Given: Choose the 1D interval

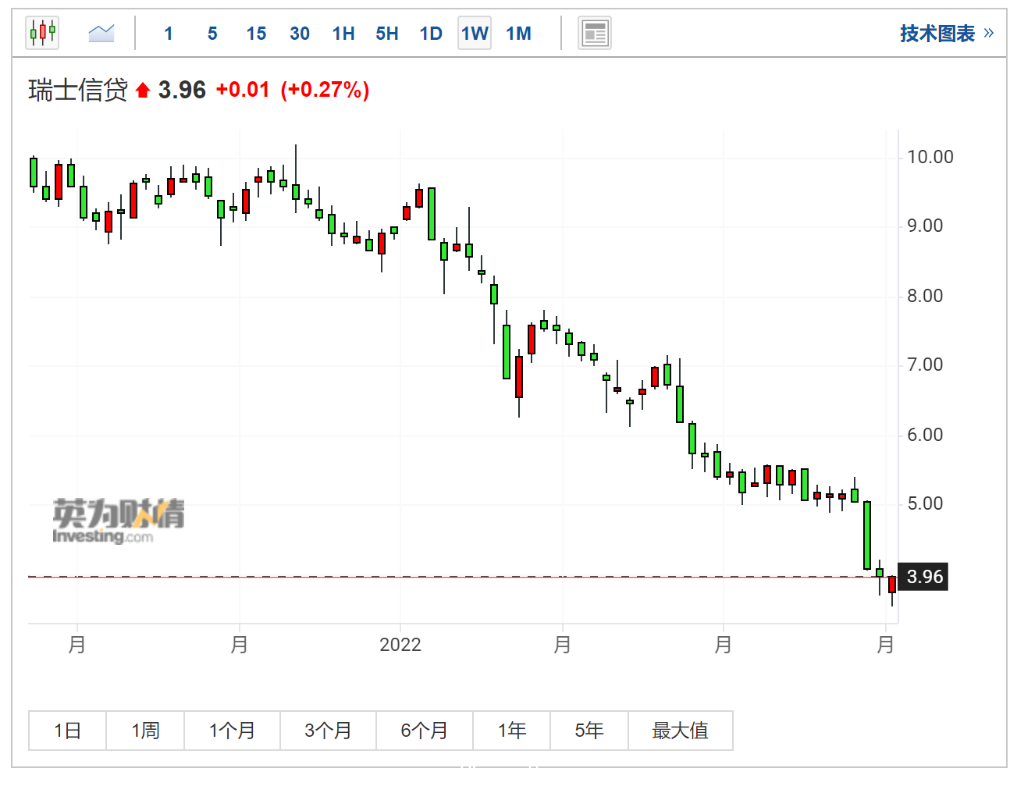Looking at the screenshot, I should click(x=431, y=33).
